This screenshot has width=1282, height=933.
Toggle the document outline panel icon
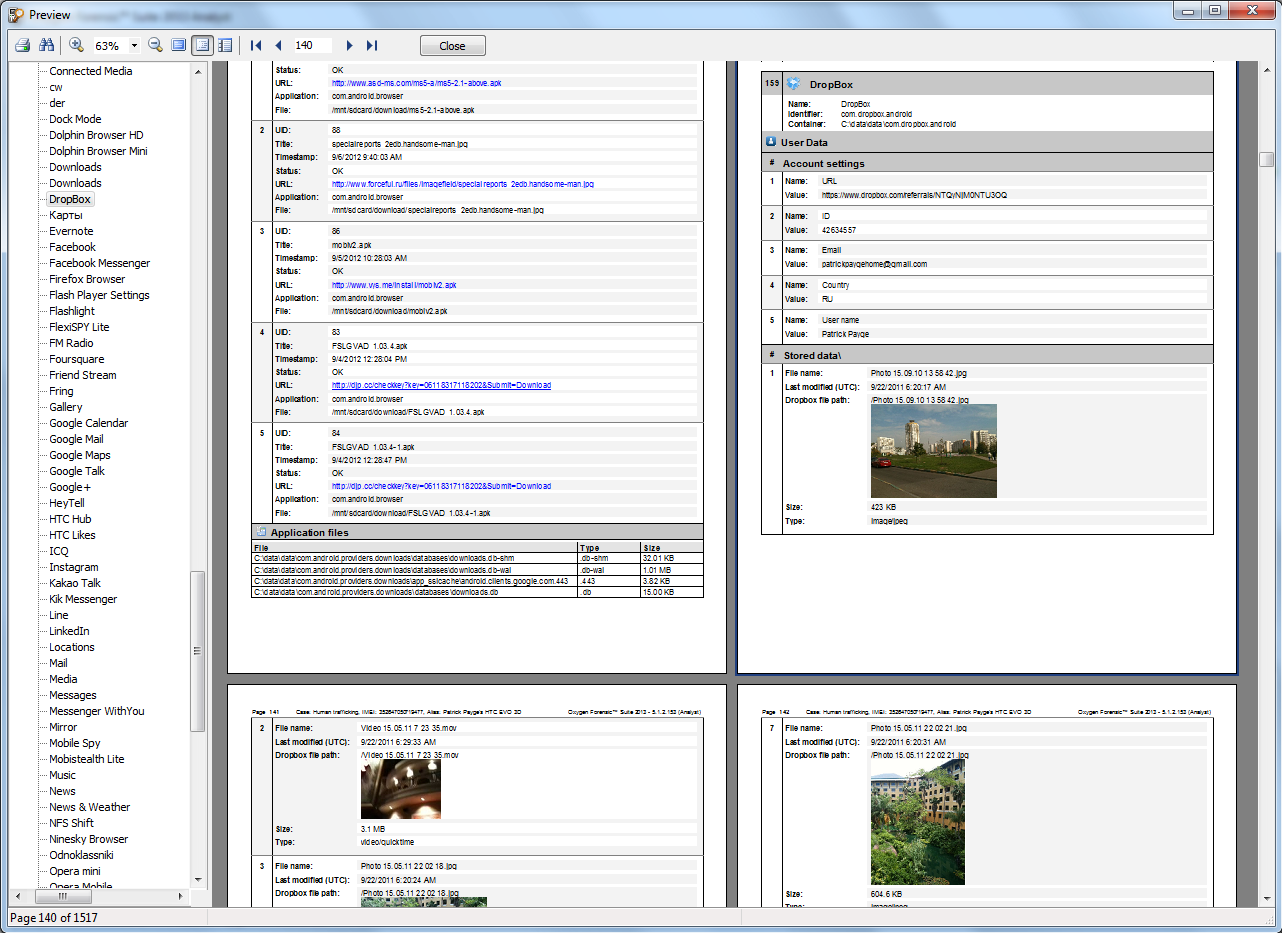[202, 45]
